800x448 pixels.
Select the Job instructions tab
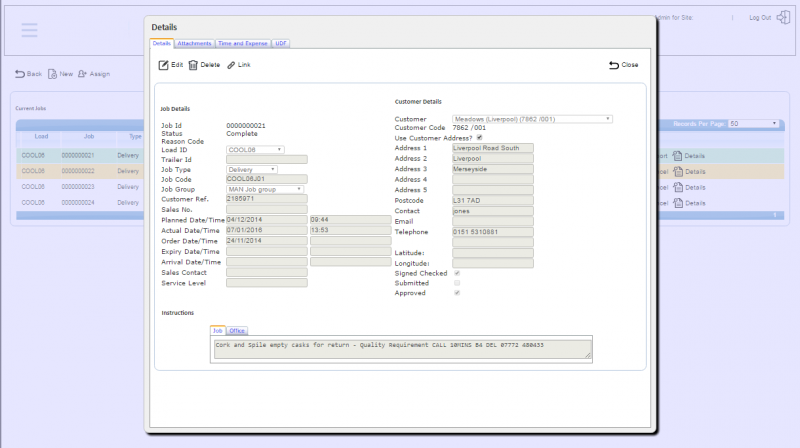click(x=217, y=331)
